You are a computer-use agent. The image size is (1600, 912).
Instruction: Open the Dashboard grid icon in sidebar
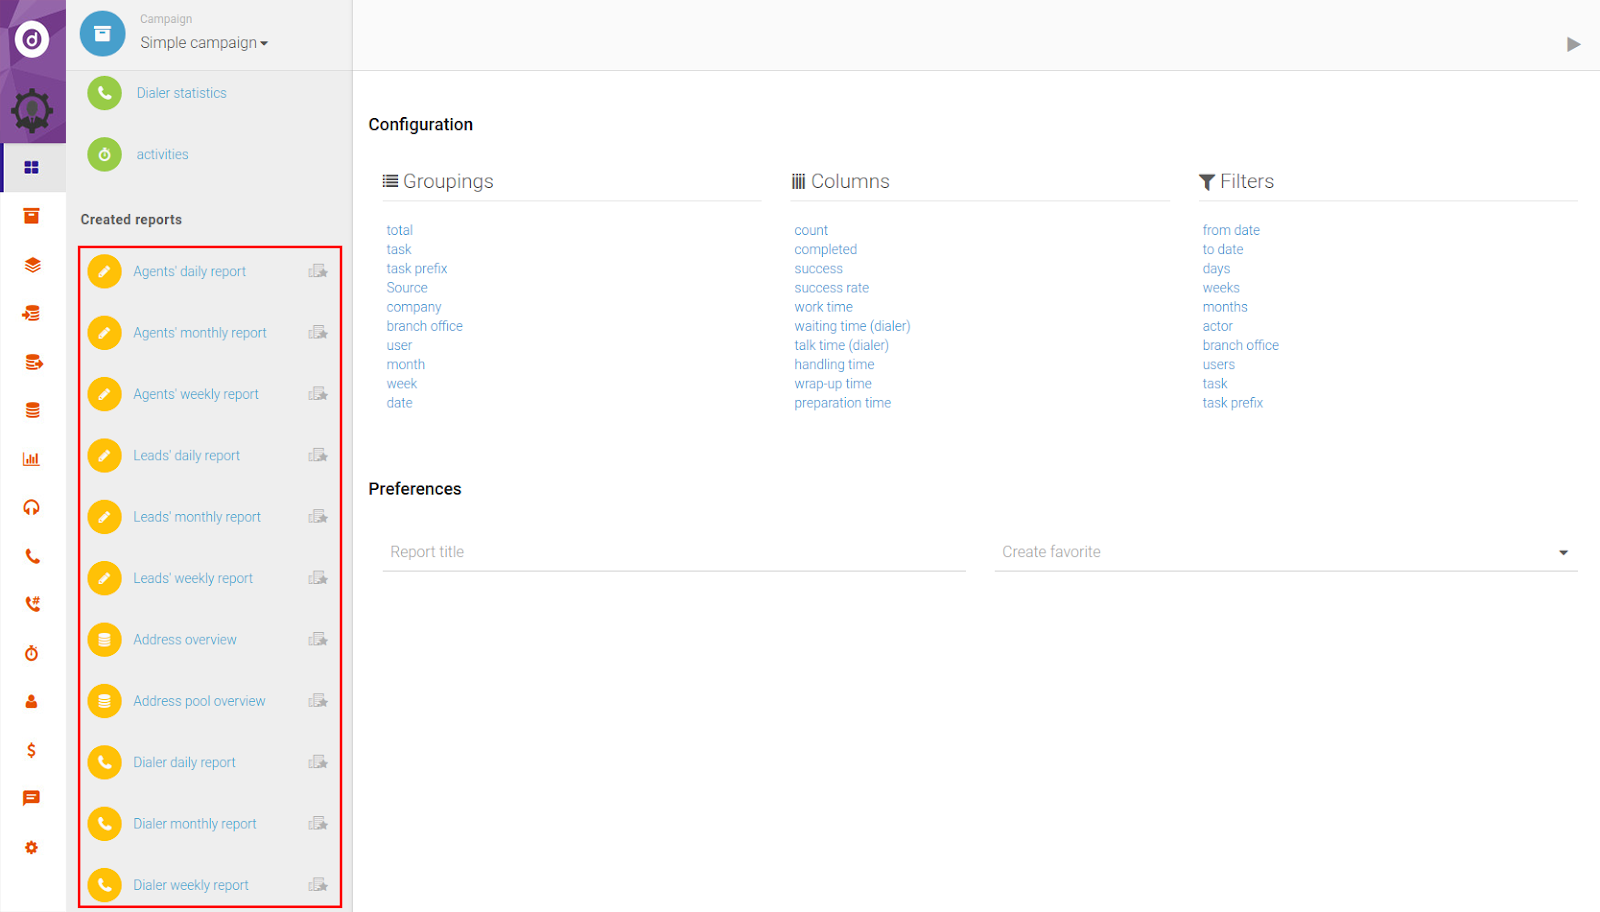[x=33, y=167]
